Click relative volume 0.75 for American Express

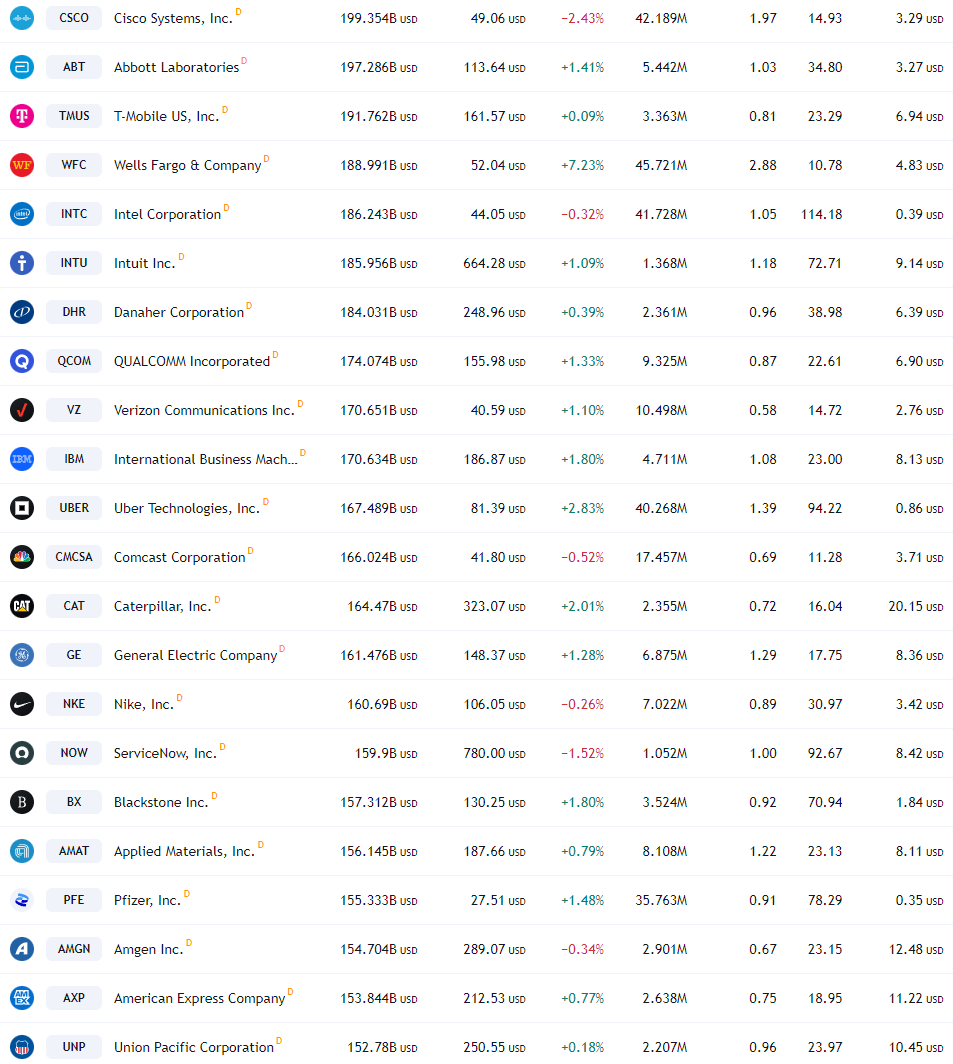tap(763, 998)
